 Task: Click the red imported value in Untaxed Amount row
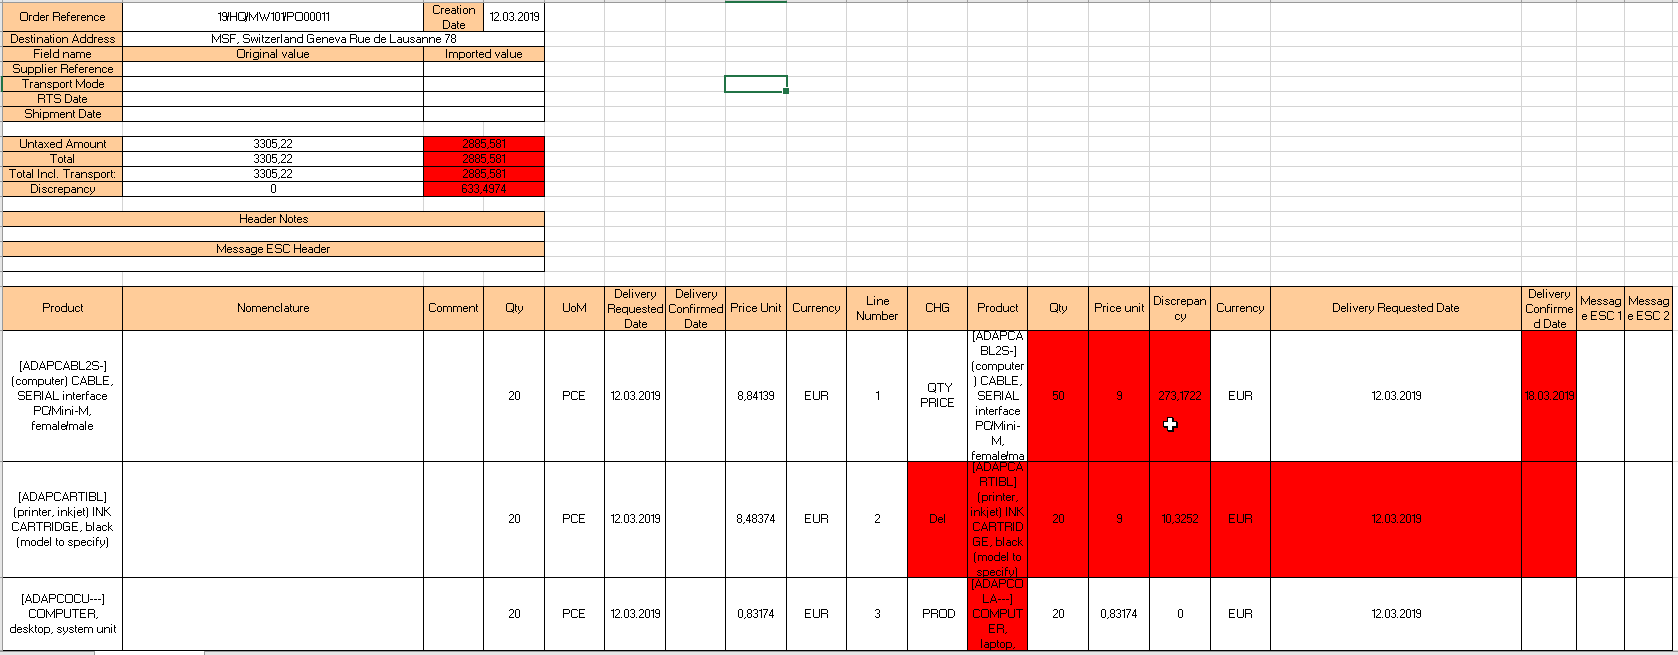coord(484,144)
